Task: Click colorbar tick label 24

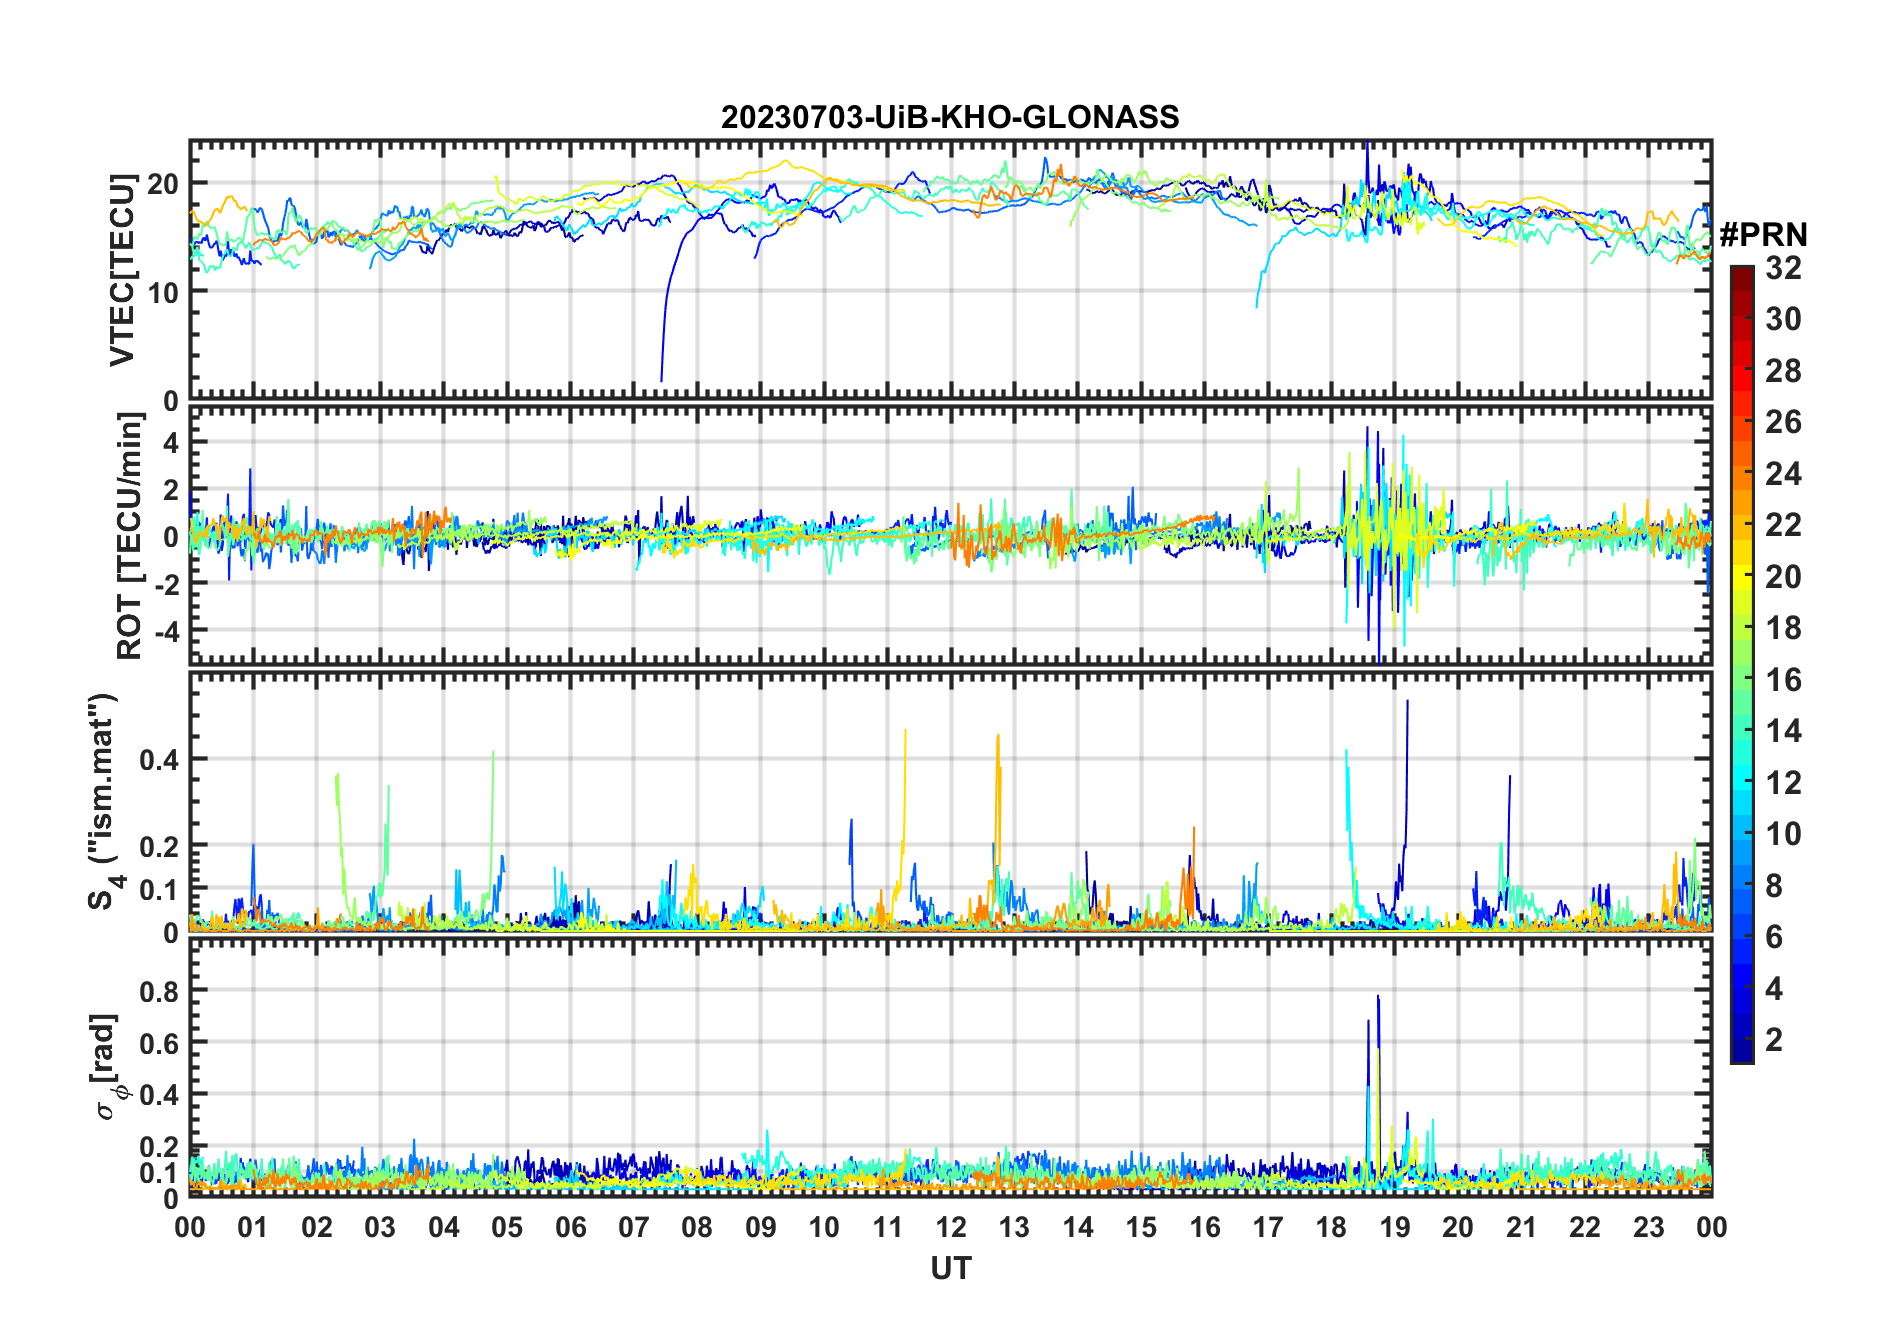Action: 1783,473
